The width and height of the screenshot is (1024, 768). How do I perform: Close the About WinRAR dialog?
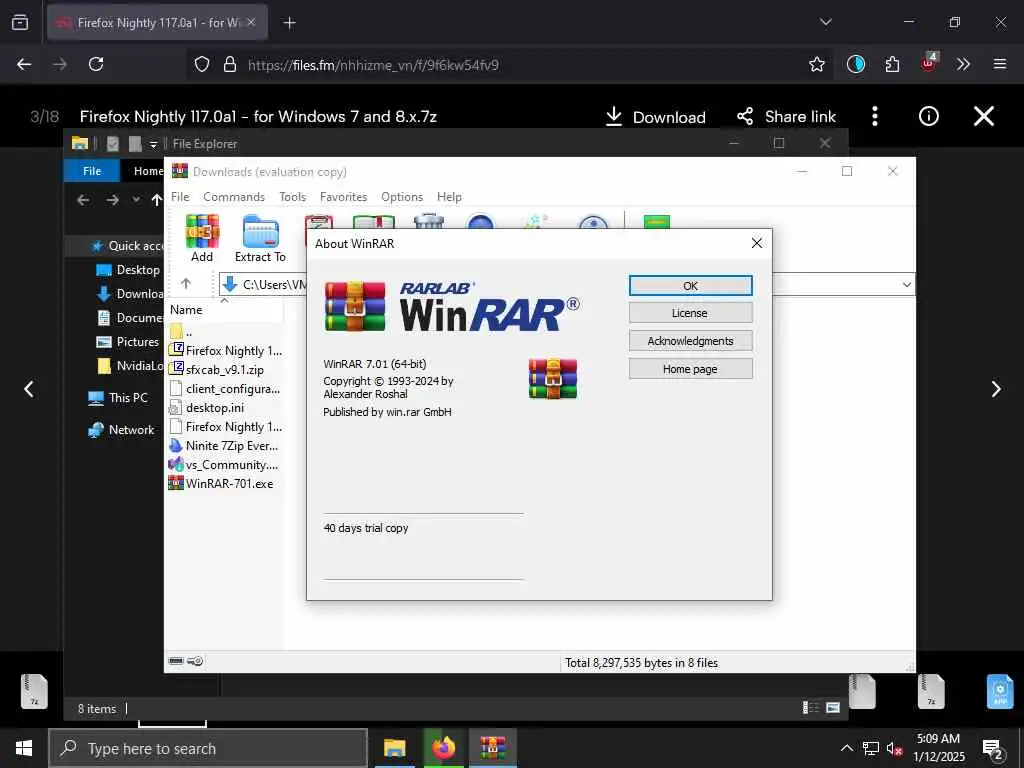756,243
